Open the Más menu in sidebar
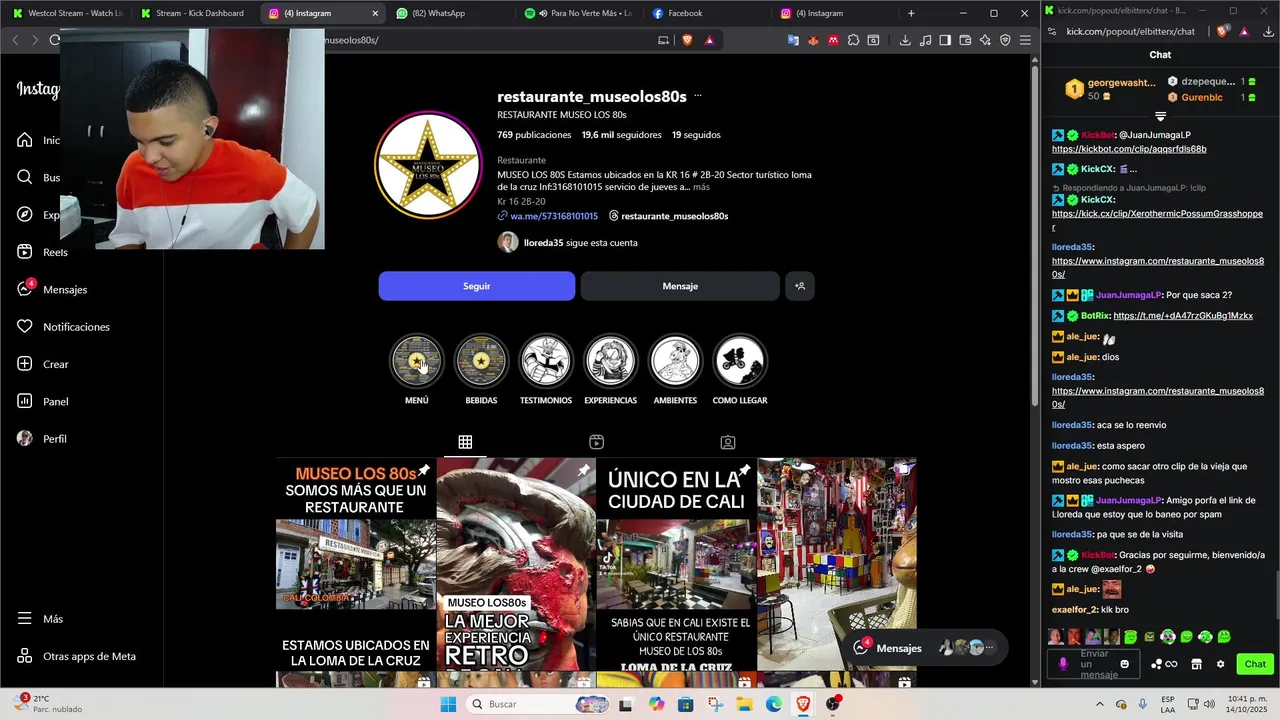 (40, 619)
